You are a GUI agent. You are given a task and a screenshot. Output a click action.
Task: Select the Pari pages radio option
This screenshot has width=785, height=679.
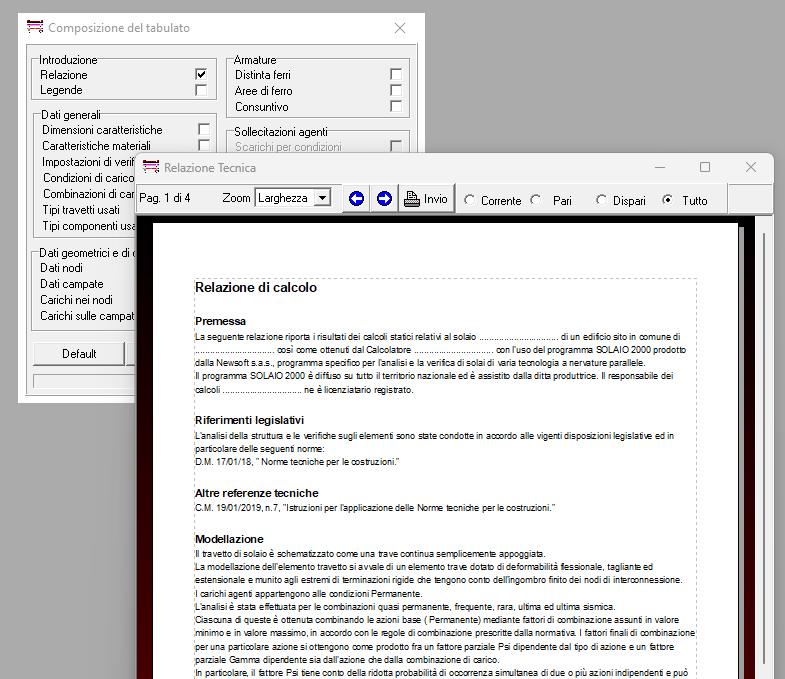pos(536,200)
